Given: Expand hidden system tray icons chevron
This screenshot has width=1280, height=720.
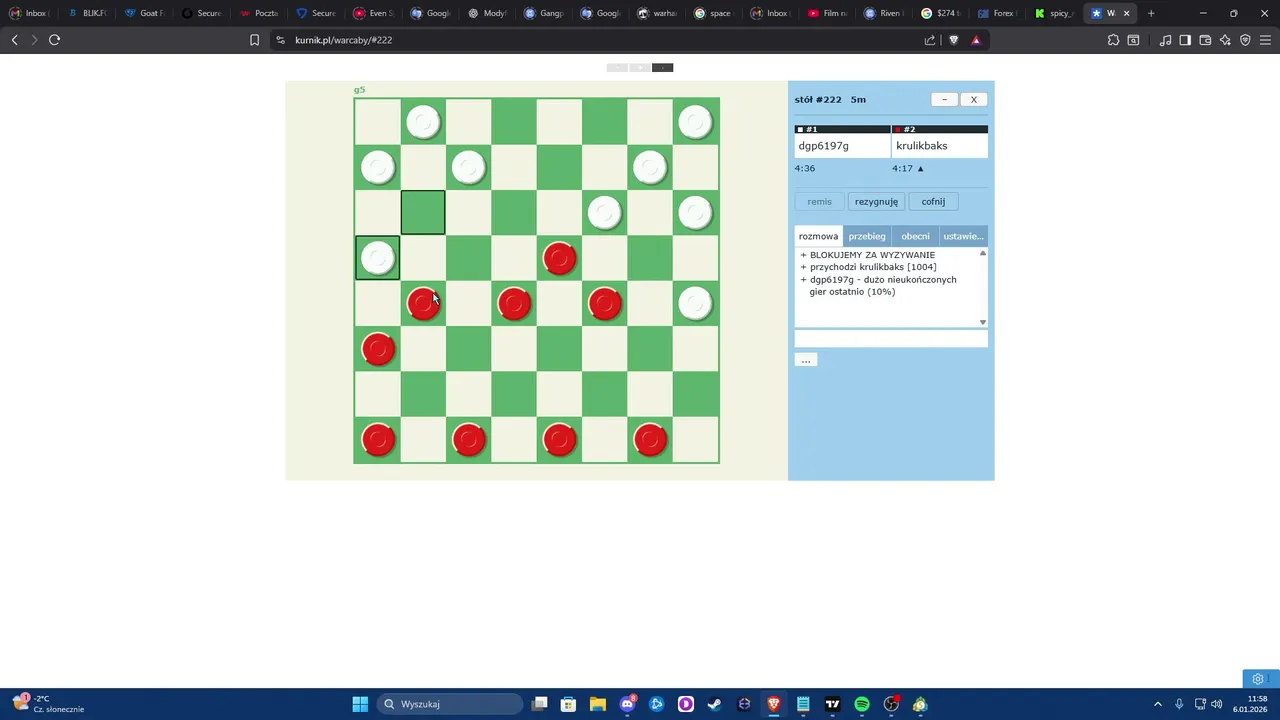Looking at the screenshot, I should 1158,704.
